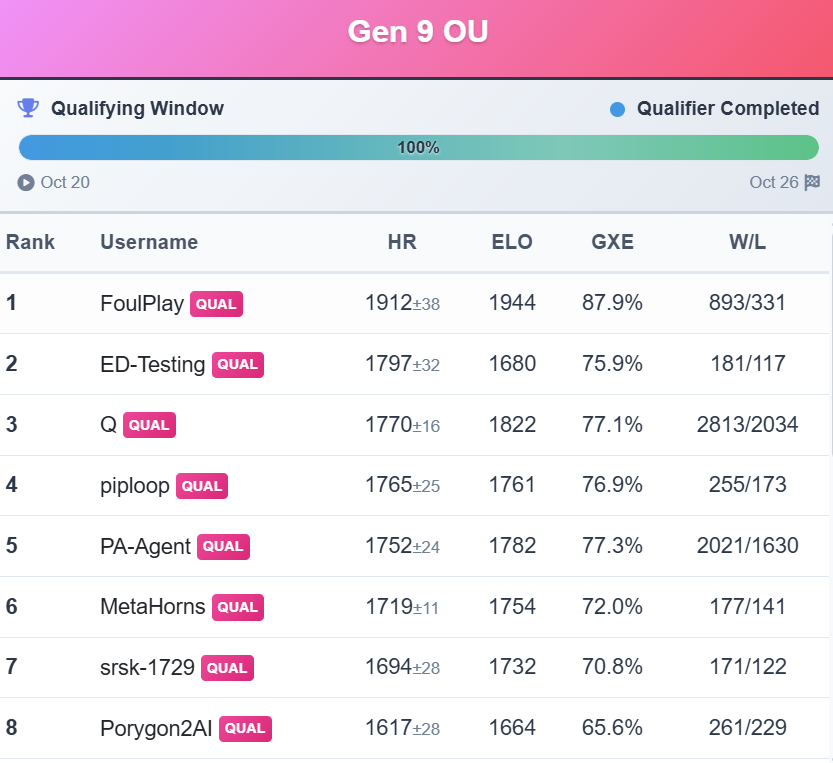This screenshot has width=833, height=763.
Task: Open the MetaHorns username entry
Action: pyautogui.click(x=152, y=607)
